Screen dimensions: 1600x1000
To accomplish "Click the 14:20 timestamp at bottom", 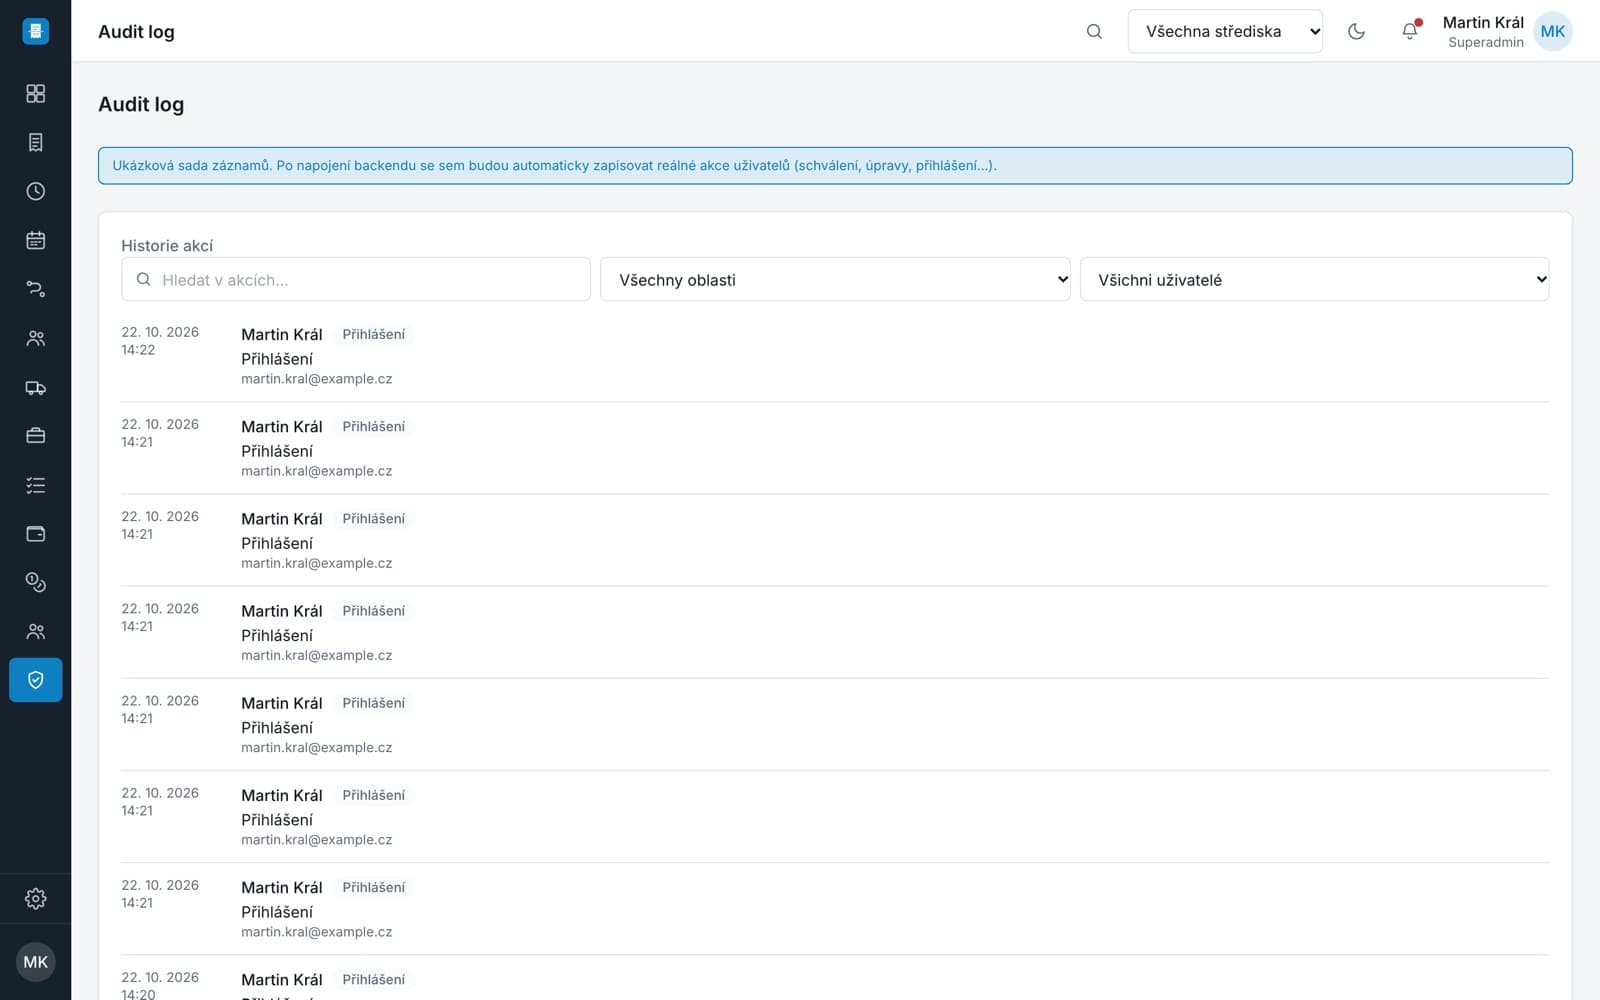I will click(x=138, y=994).
